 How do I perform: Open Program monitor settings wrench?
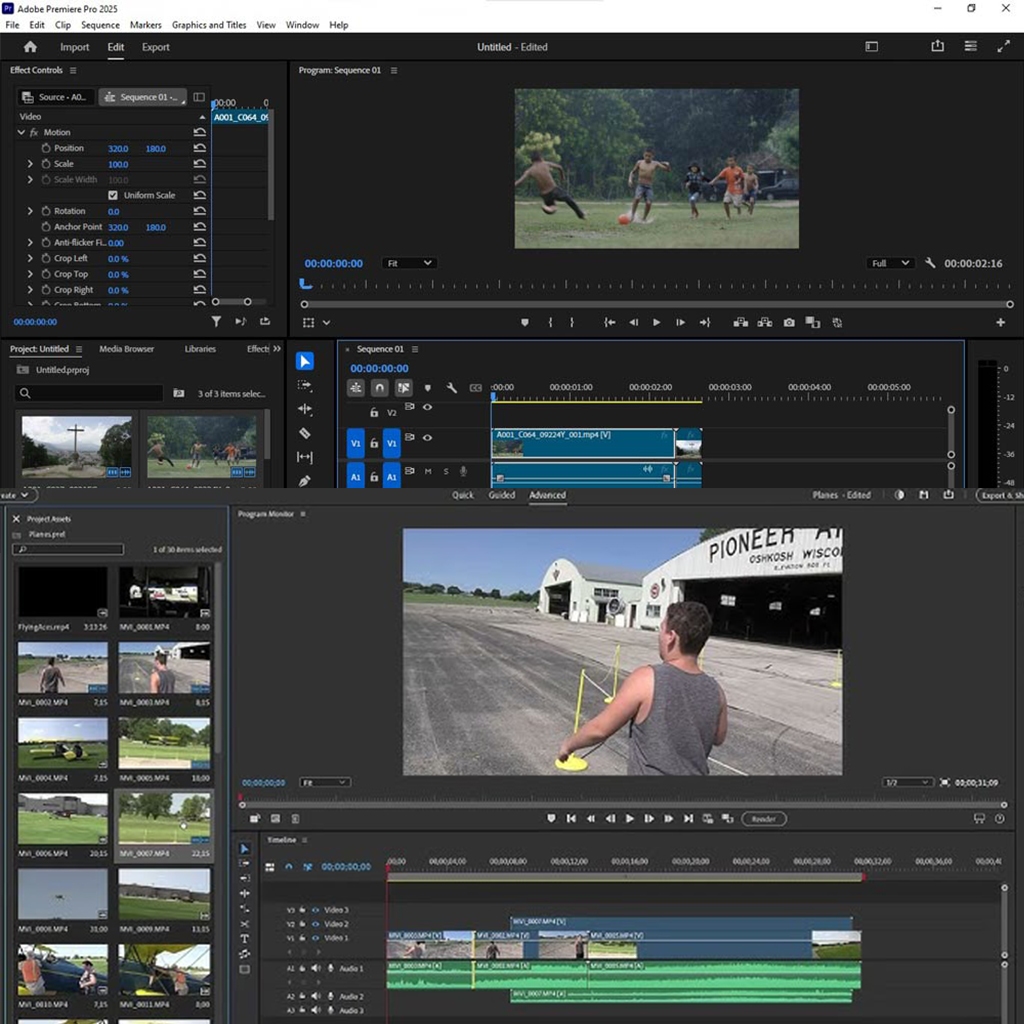[x=931, y=263]
